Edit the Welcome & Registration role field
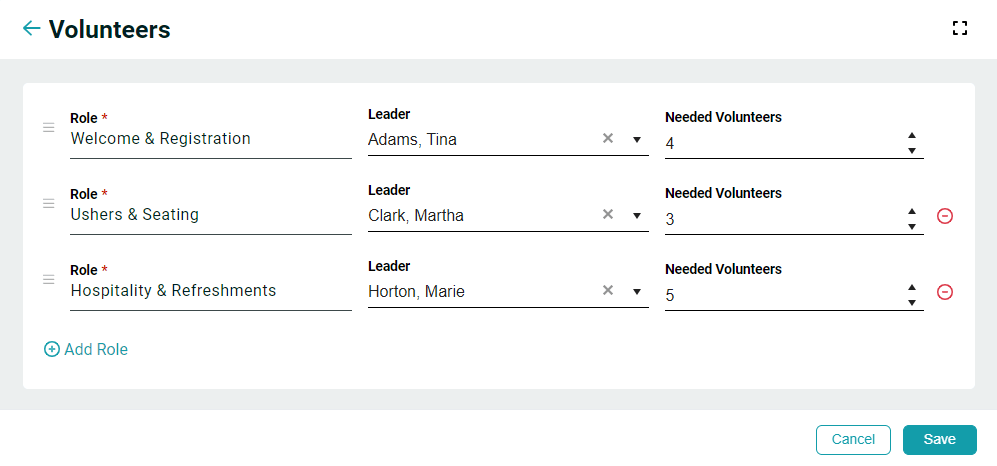This screenshot has width=997, height=466. click(x=210, y=139)
